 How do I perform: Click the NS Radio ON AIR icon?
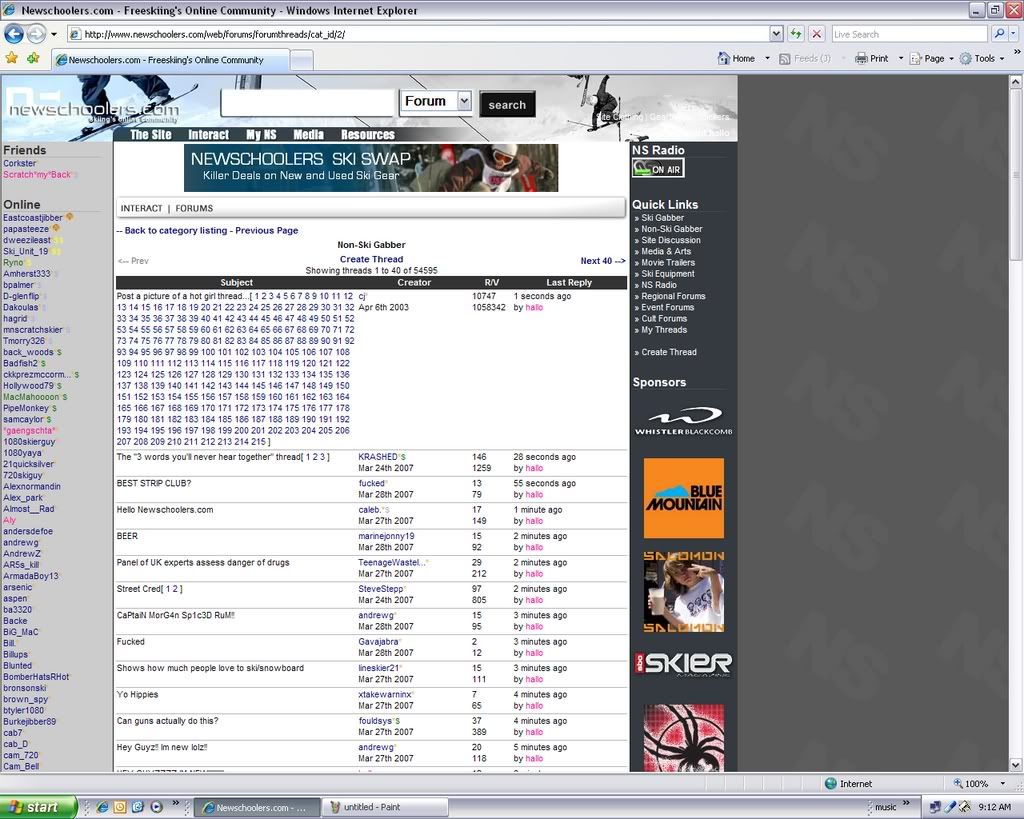(x=658, y=169)
